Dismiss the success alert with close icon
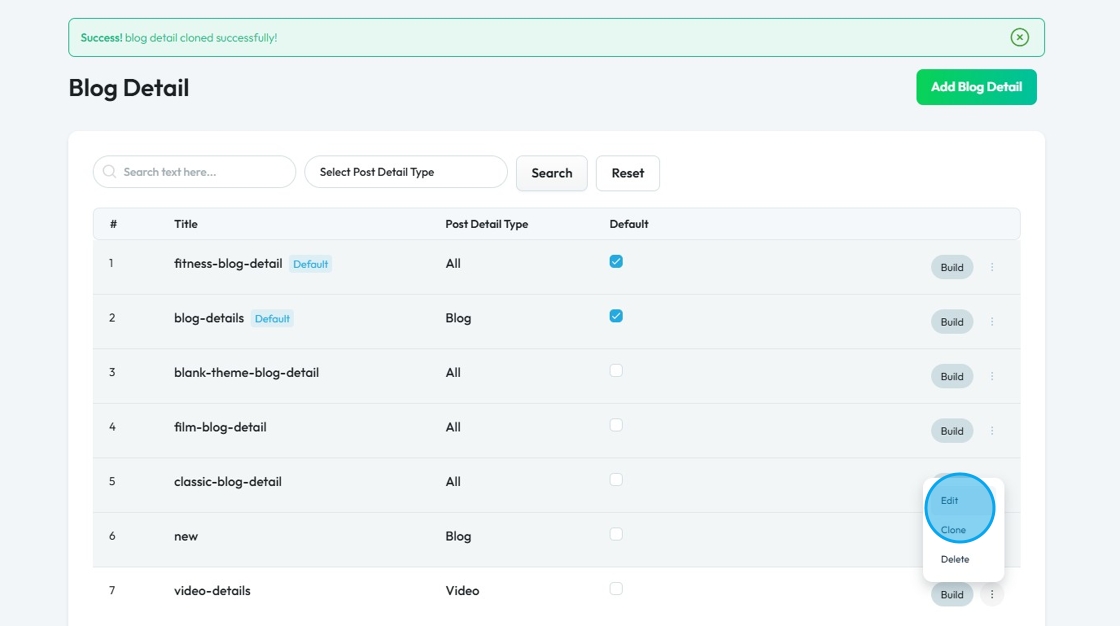 (1019, 37)
